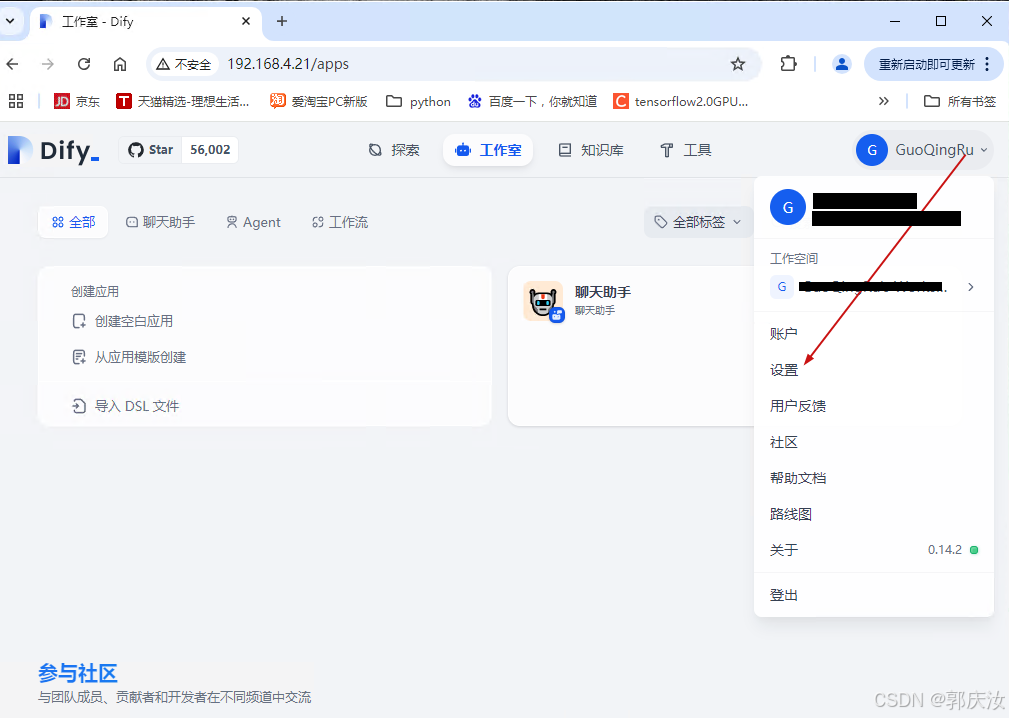Expand the workspace switcher chevron
The image size is (1009, 718).
pyautogui.click(x=969, y=287)
